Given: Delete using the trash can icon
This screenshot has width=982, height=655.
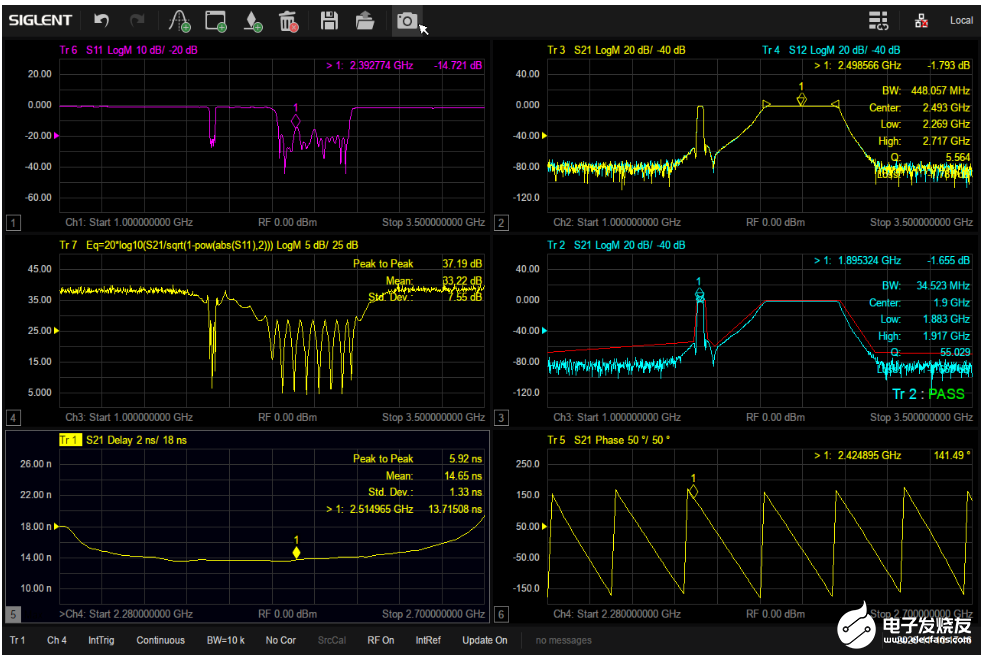Looking at the screenshot, I should pyautogui.click(x=288, y=21).
